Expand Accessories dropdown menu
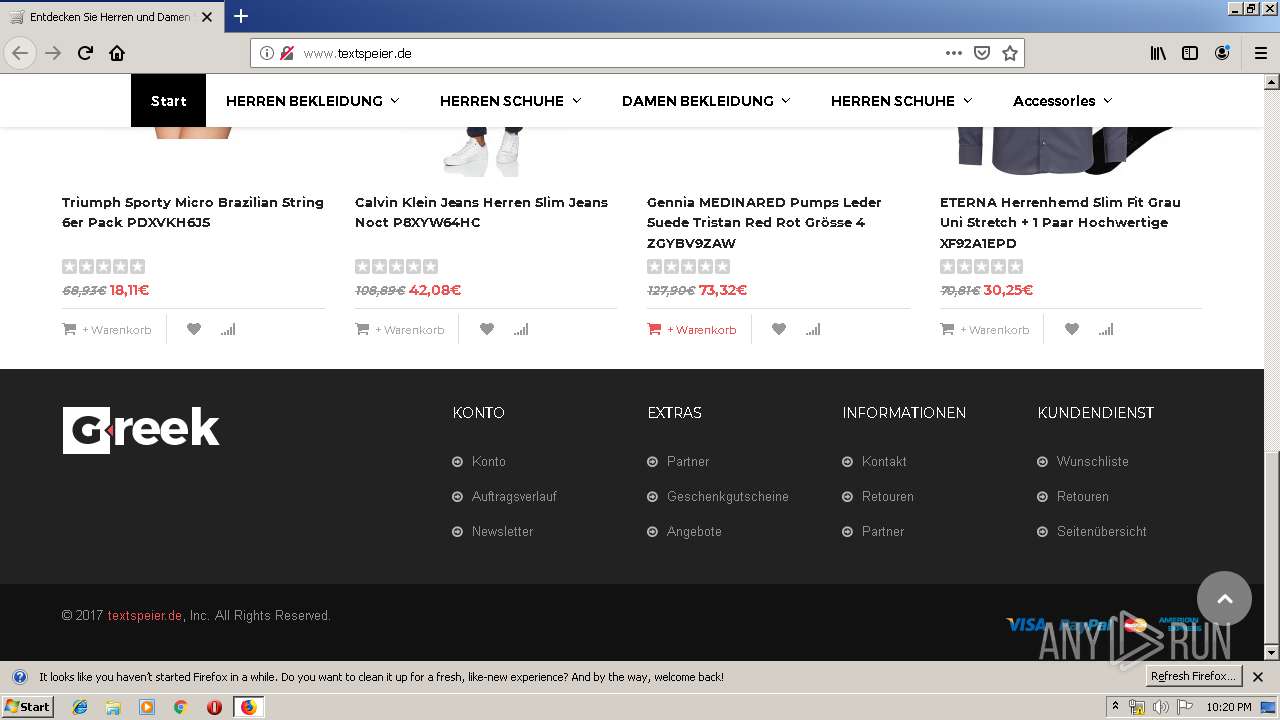This screenshot has width=1280, height=720. (1062, 101)
